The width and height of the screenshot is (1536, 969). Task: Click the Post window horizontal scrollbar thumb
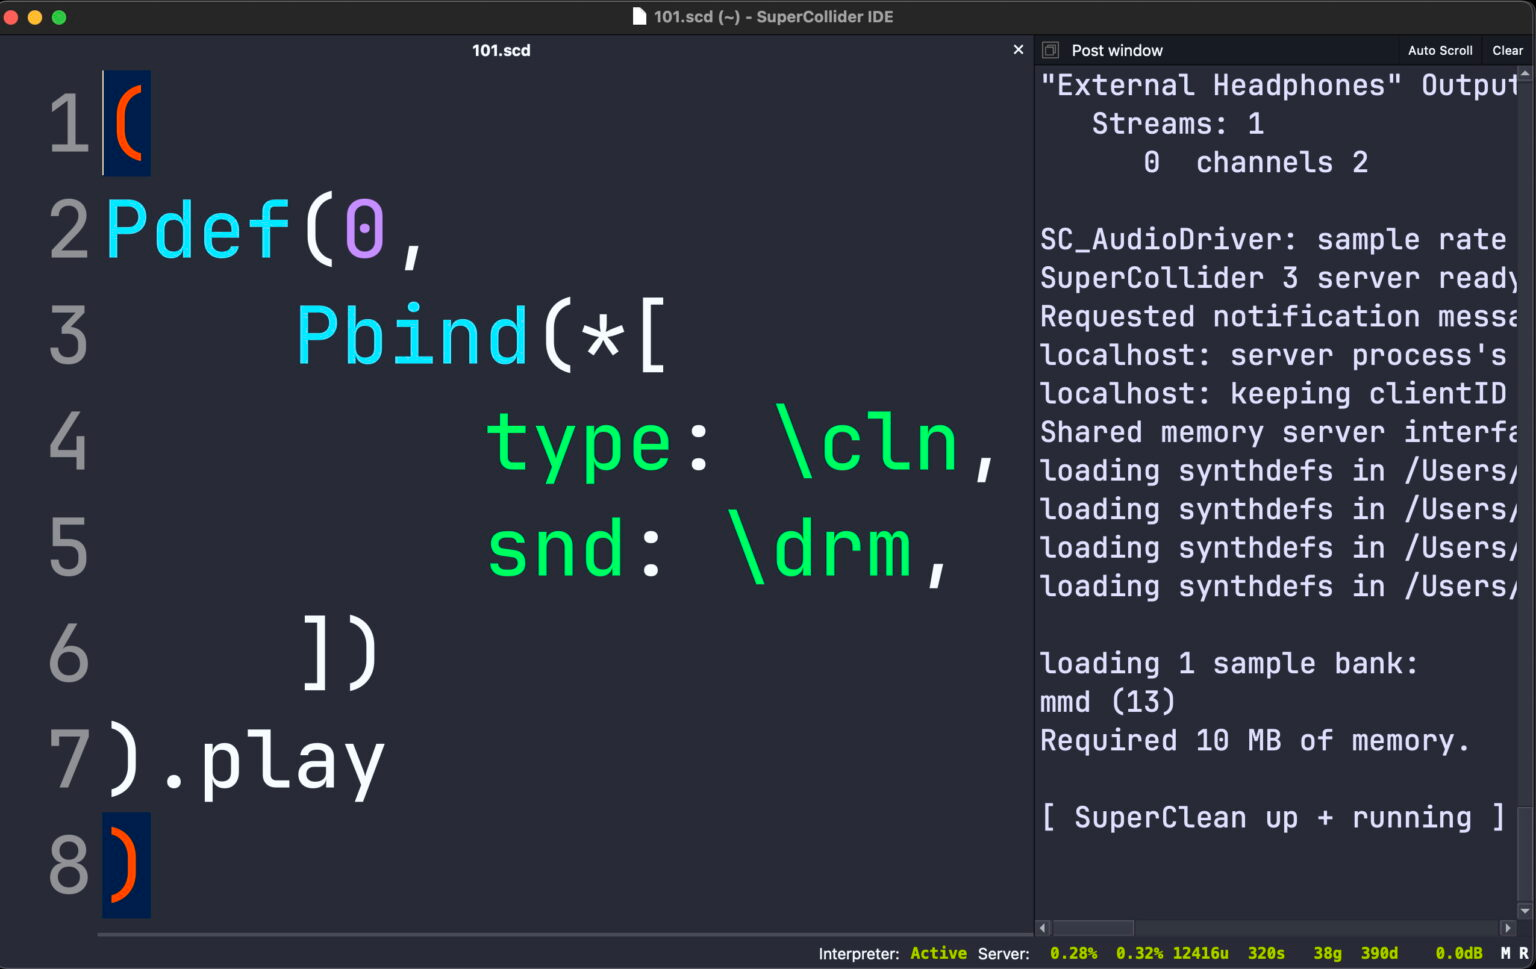(1093, 928)
